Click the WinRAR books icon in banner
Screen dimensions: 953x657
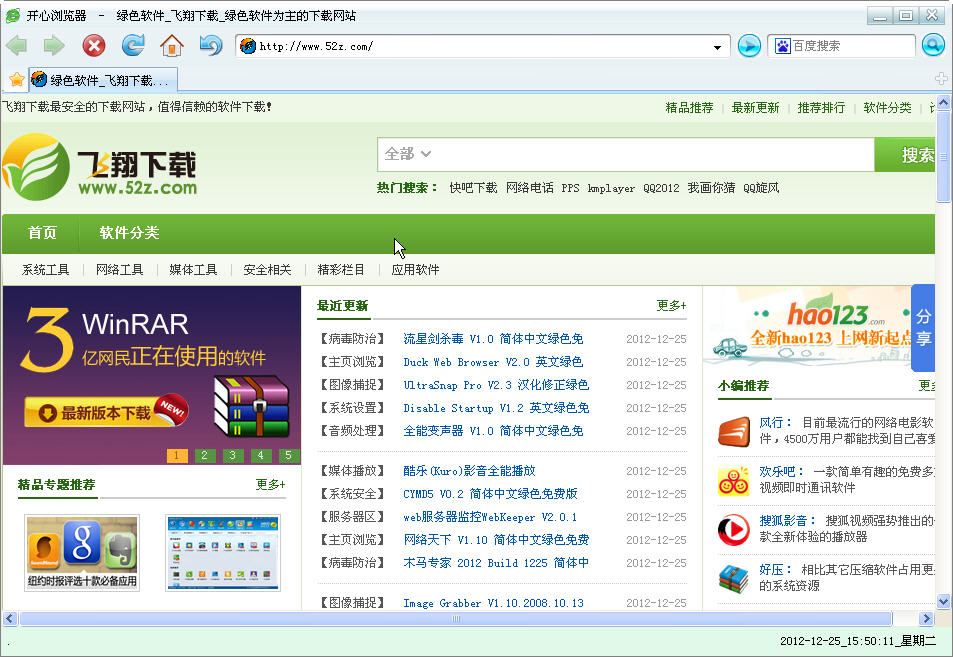pos(252,406)
